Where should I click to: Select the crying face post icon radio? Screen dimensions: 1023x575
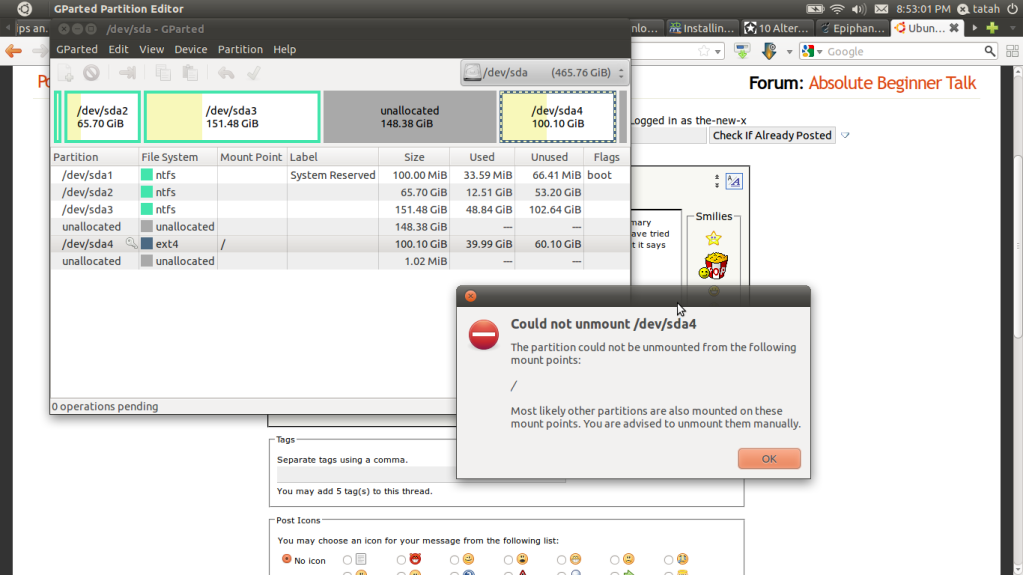668,560
